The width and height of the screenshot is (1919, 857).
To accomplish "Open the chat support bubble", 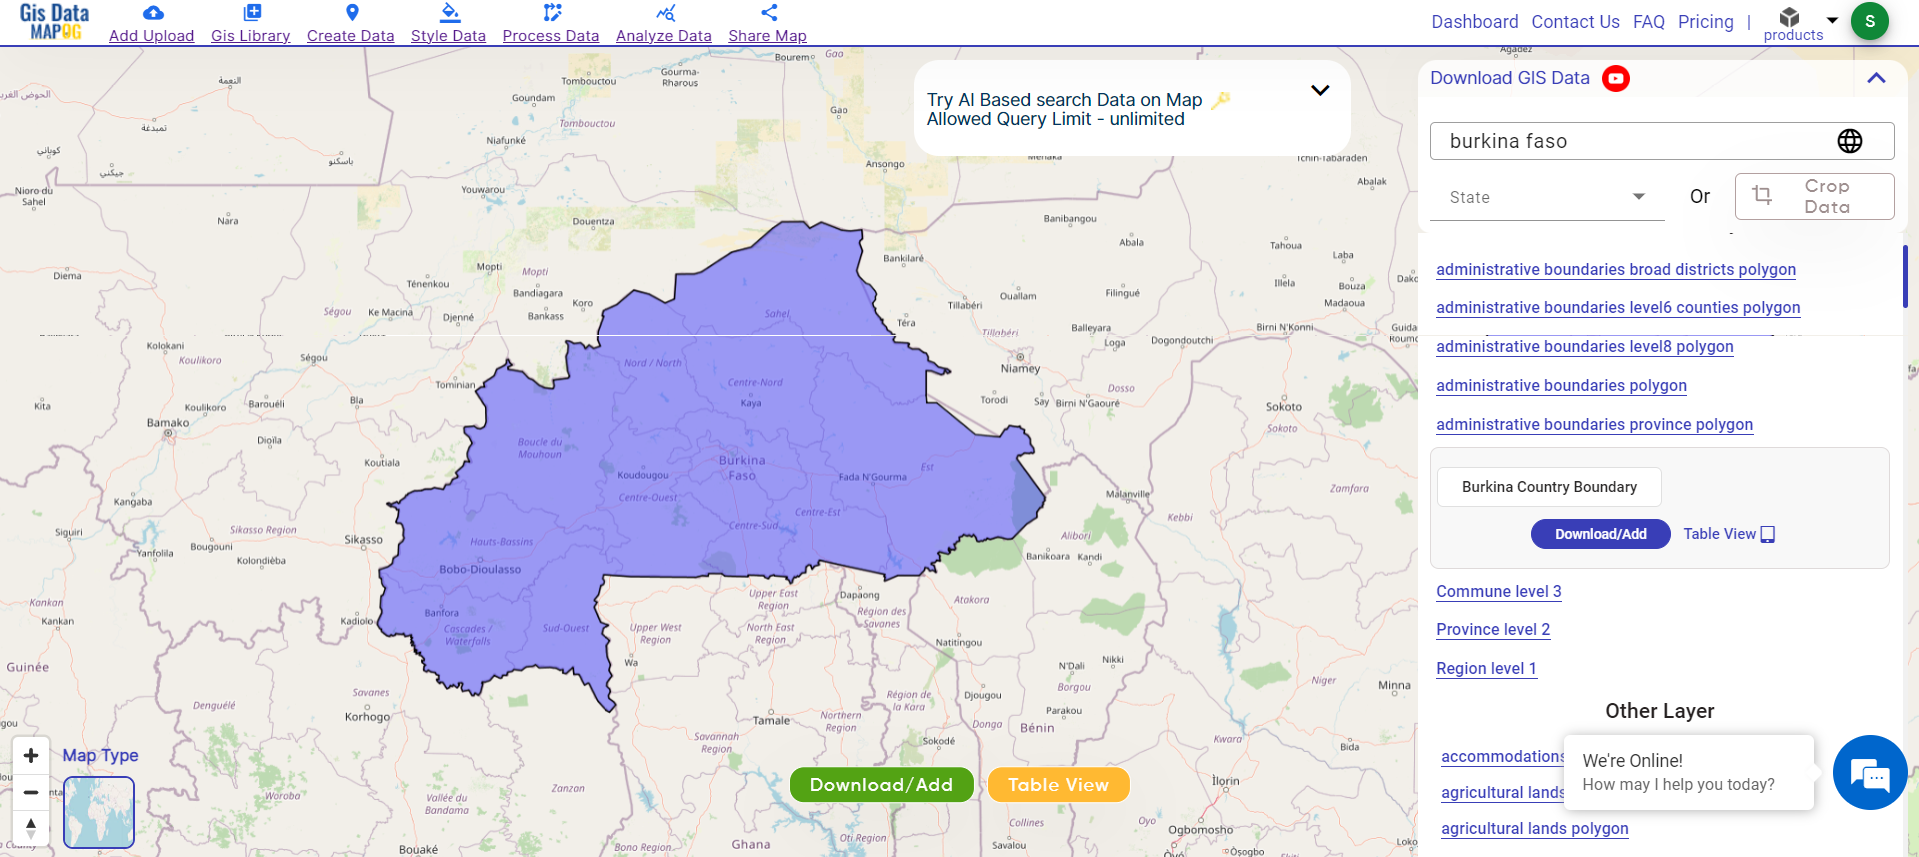I will pos(1869,773).
